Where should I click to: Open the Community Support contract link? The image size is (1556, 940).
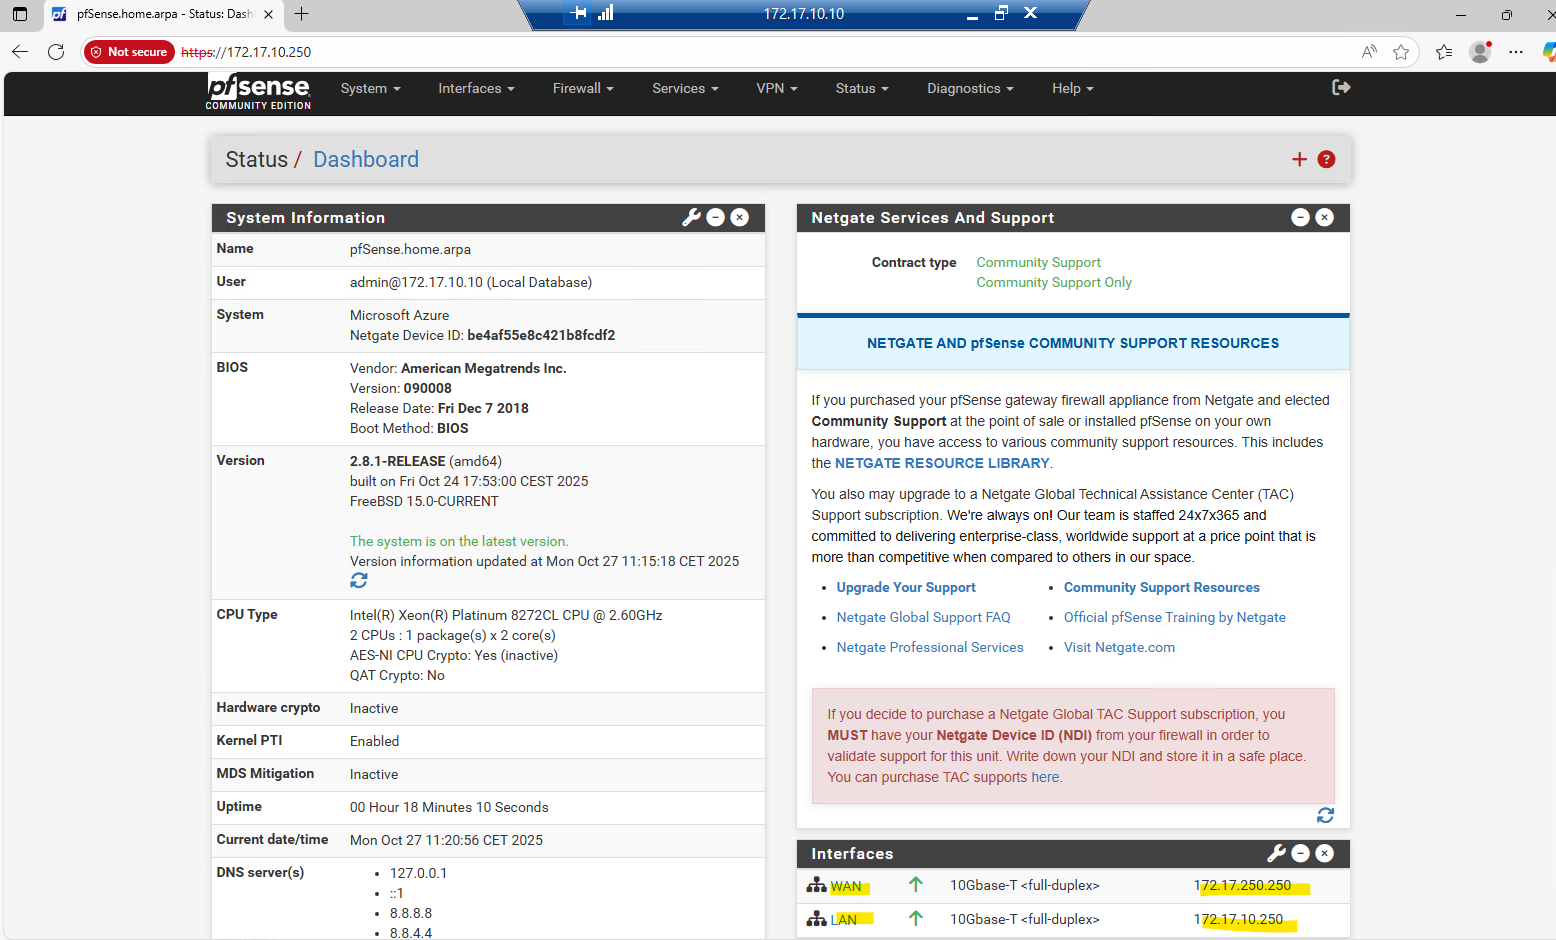click(x=1038, y=262)
